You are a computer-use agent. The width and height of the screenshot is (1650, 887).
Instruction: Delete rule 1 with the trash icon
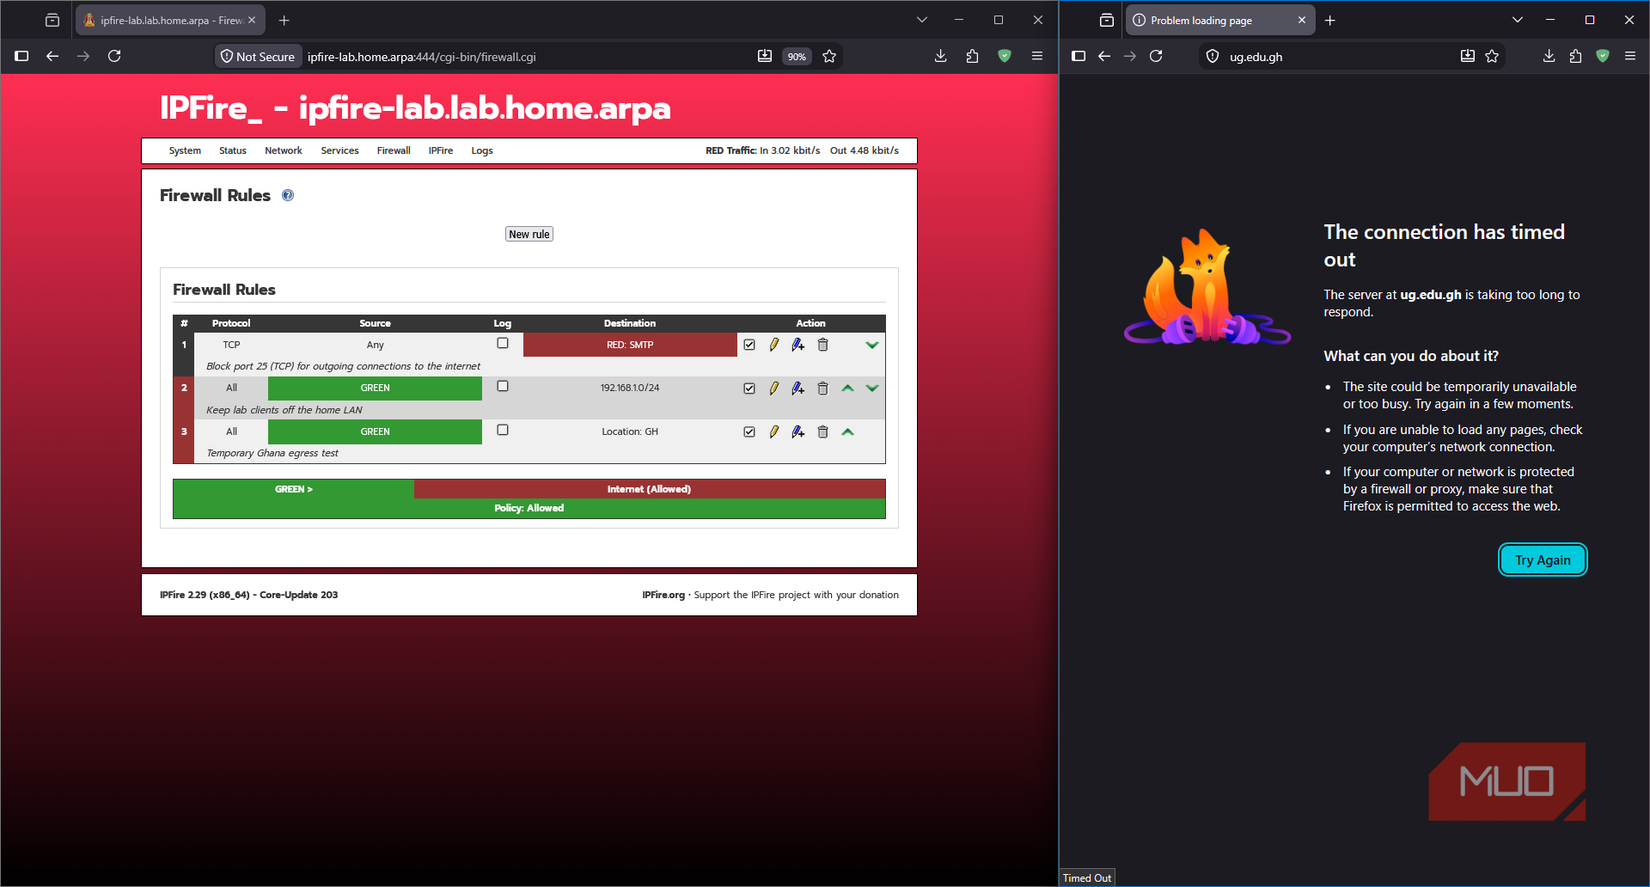(823, 345)
